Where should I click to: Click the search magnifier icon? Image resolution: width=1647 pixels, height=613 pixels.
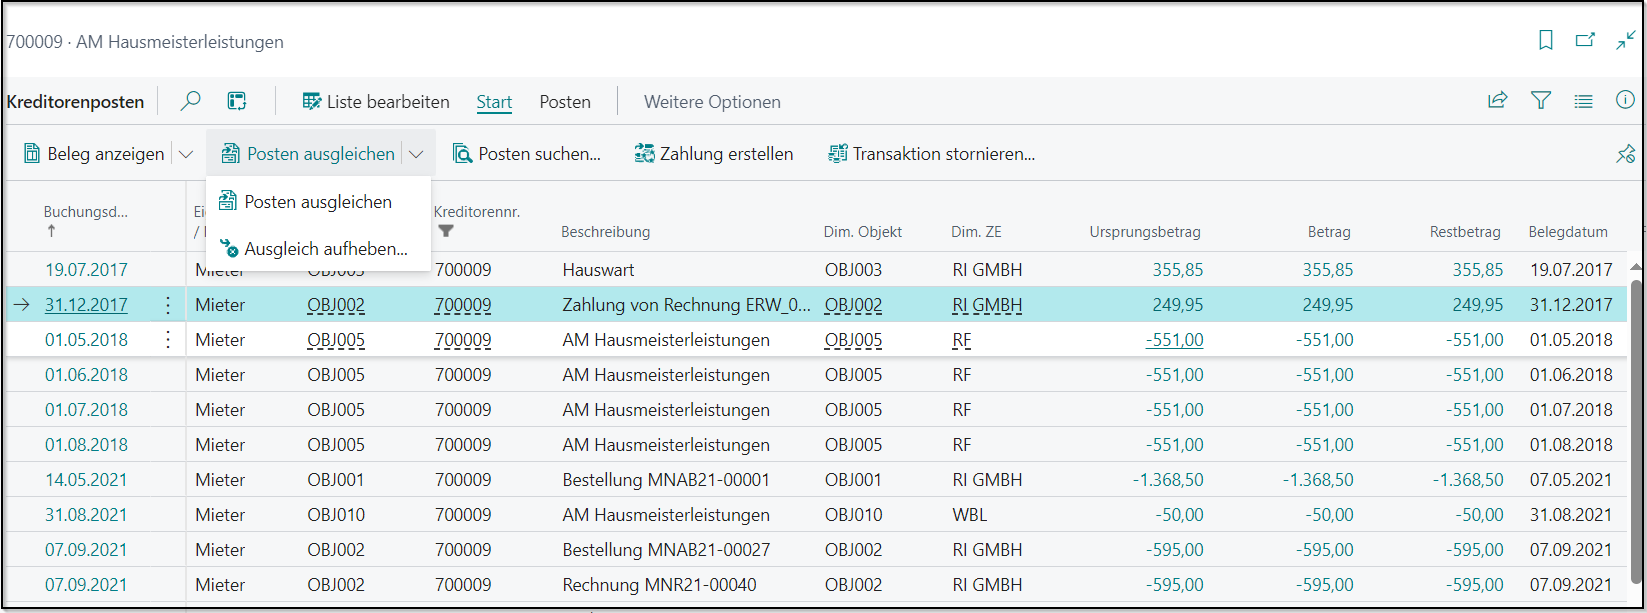click(x=190, y=101)
